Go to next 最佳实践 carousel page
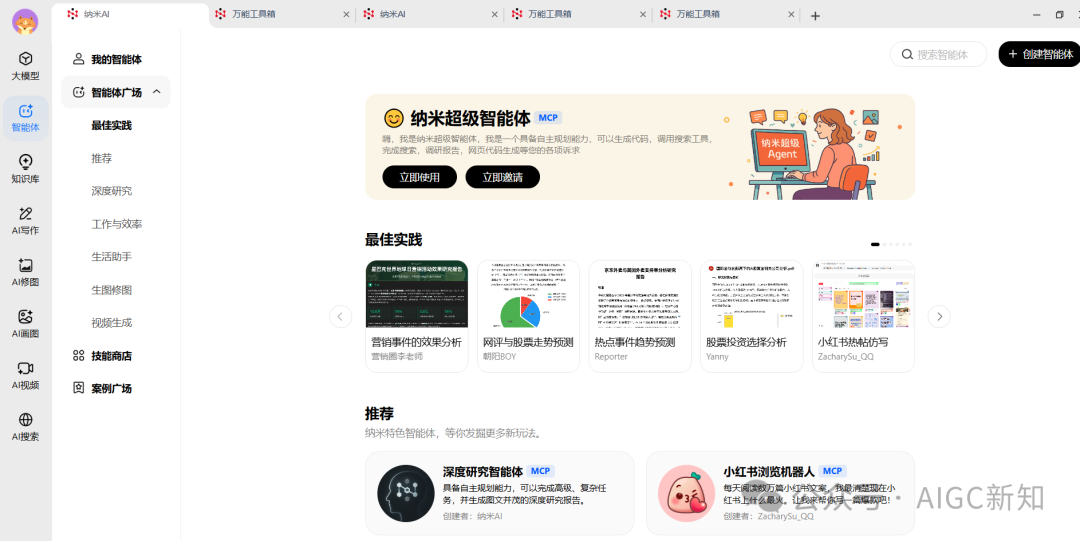Viewport: 1080px width, 541px height. (x=939, y=316)
